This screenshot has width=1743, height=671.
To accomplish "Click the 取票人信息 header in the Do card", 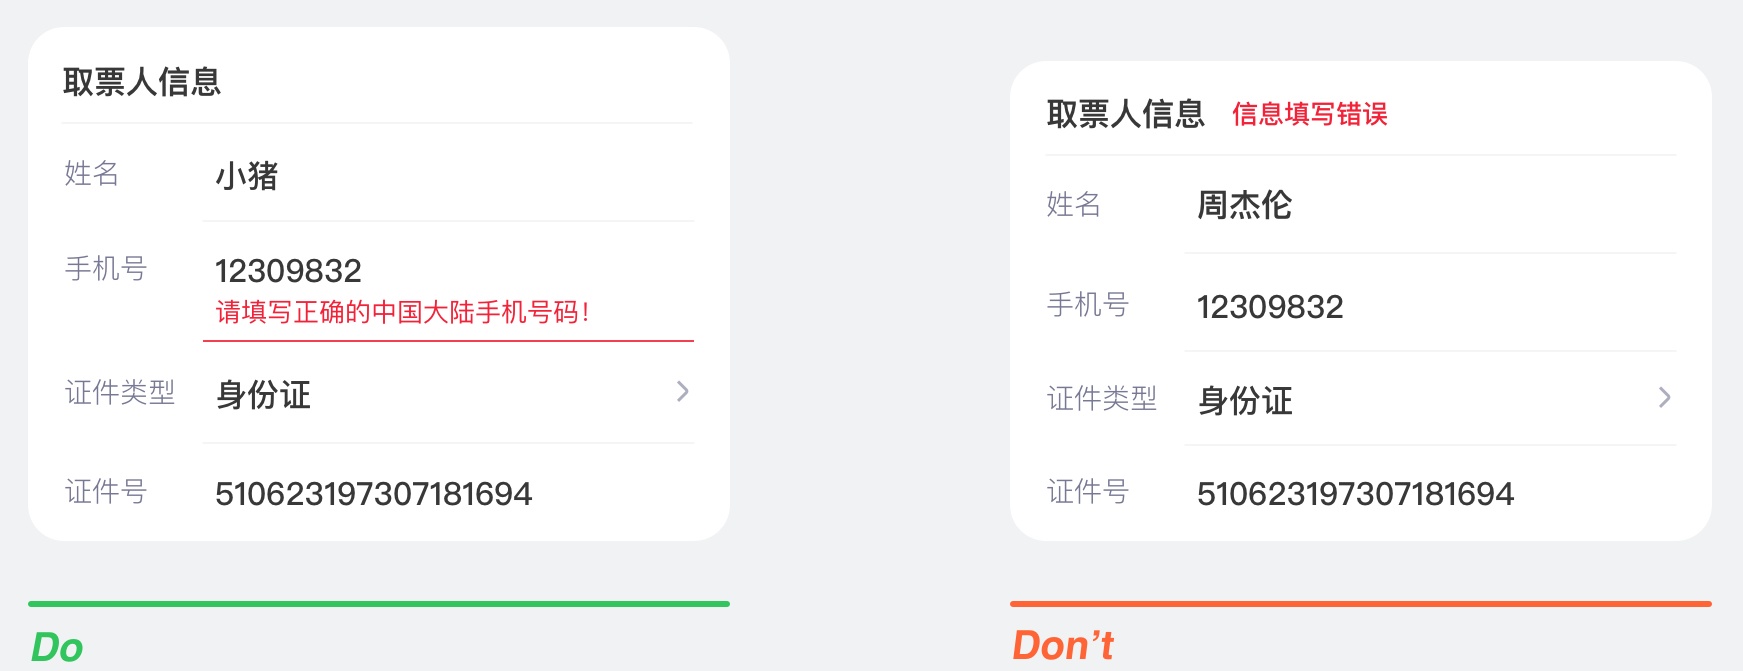I will pos(140,83).
